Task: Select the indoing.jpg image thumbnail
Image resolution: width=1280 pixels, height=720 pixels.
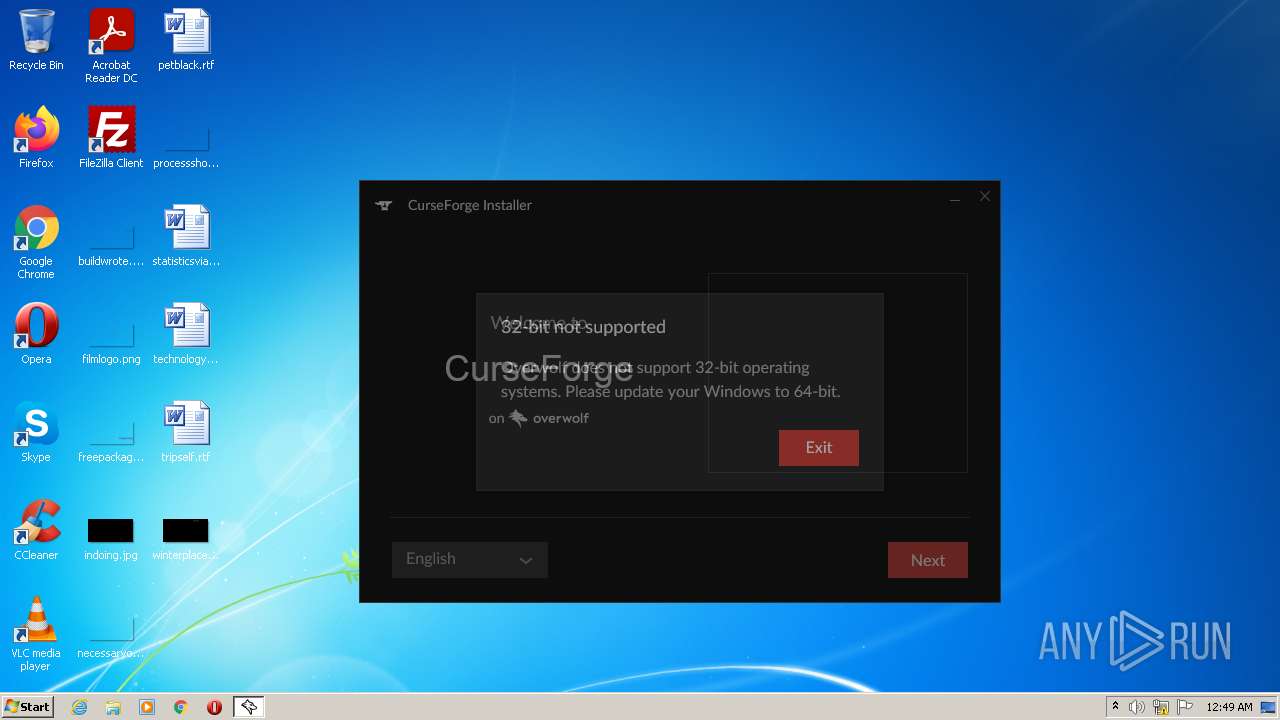Action: [x=111, y=530]
